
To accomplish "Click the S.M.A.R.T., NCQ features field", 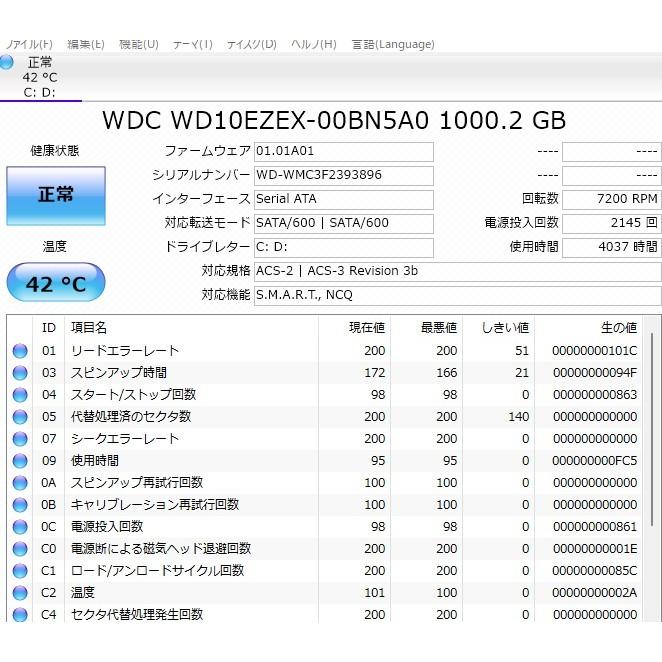I will coord(457,295).
